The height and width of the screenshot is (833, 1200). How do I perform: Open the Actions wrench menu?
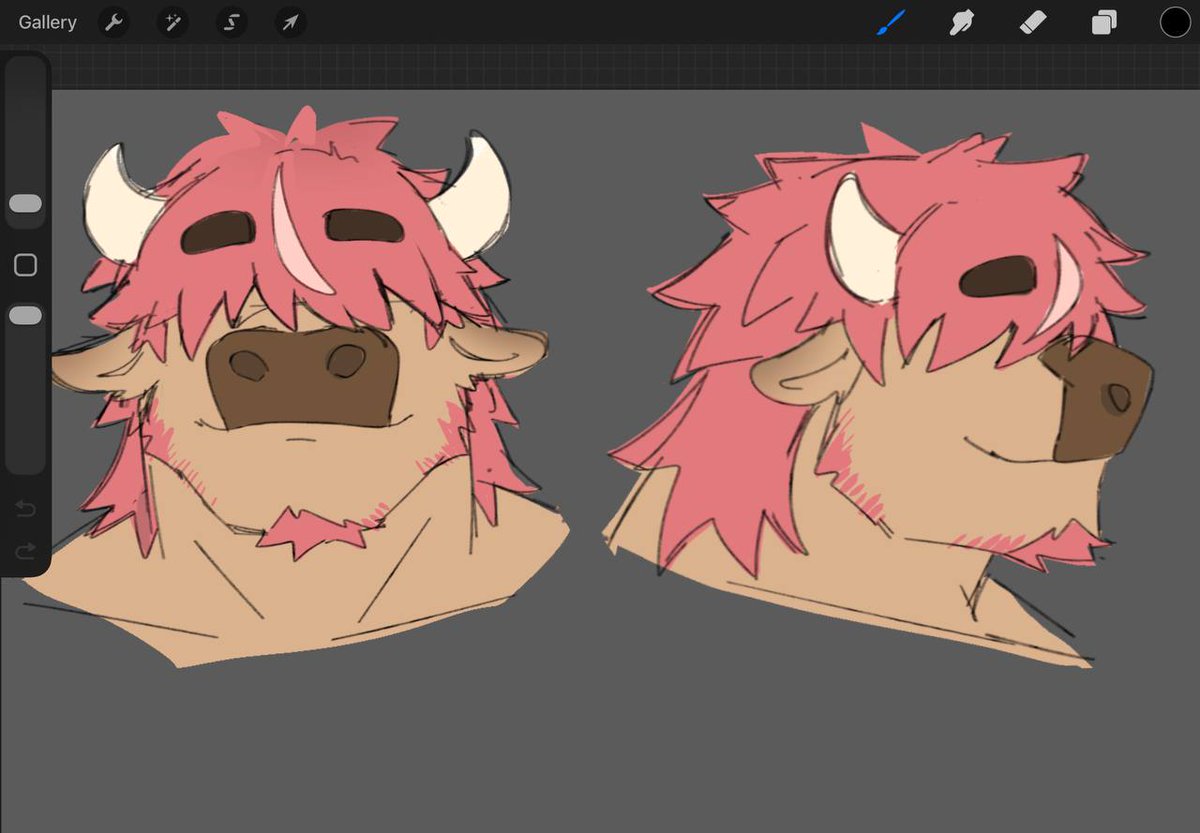tap(114, 22)
